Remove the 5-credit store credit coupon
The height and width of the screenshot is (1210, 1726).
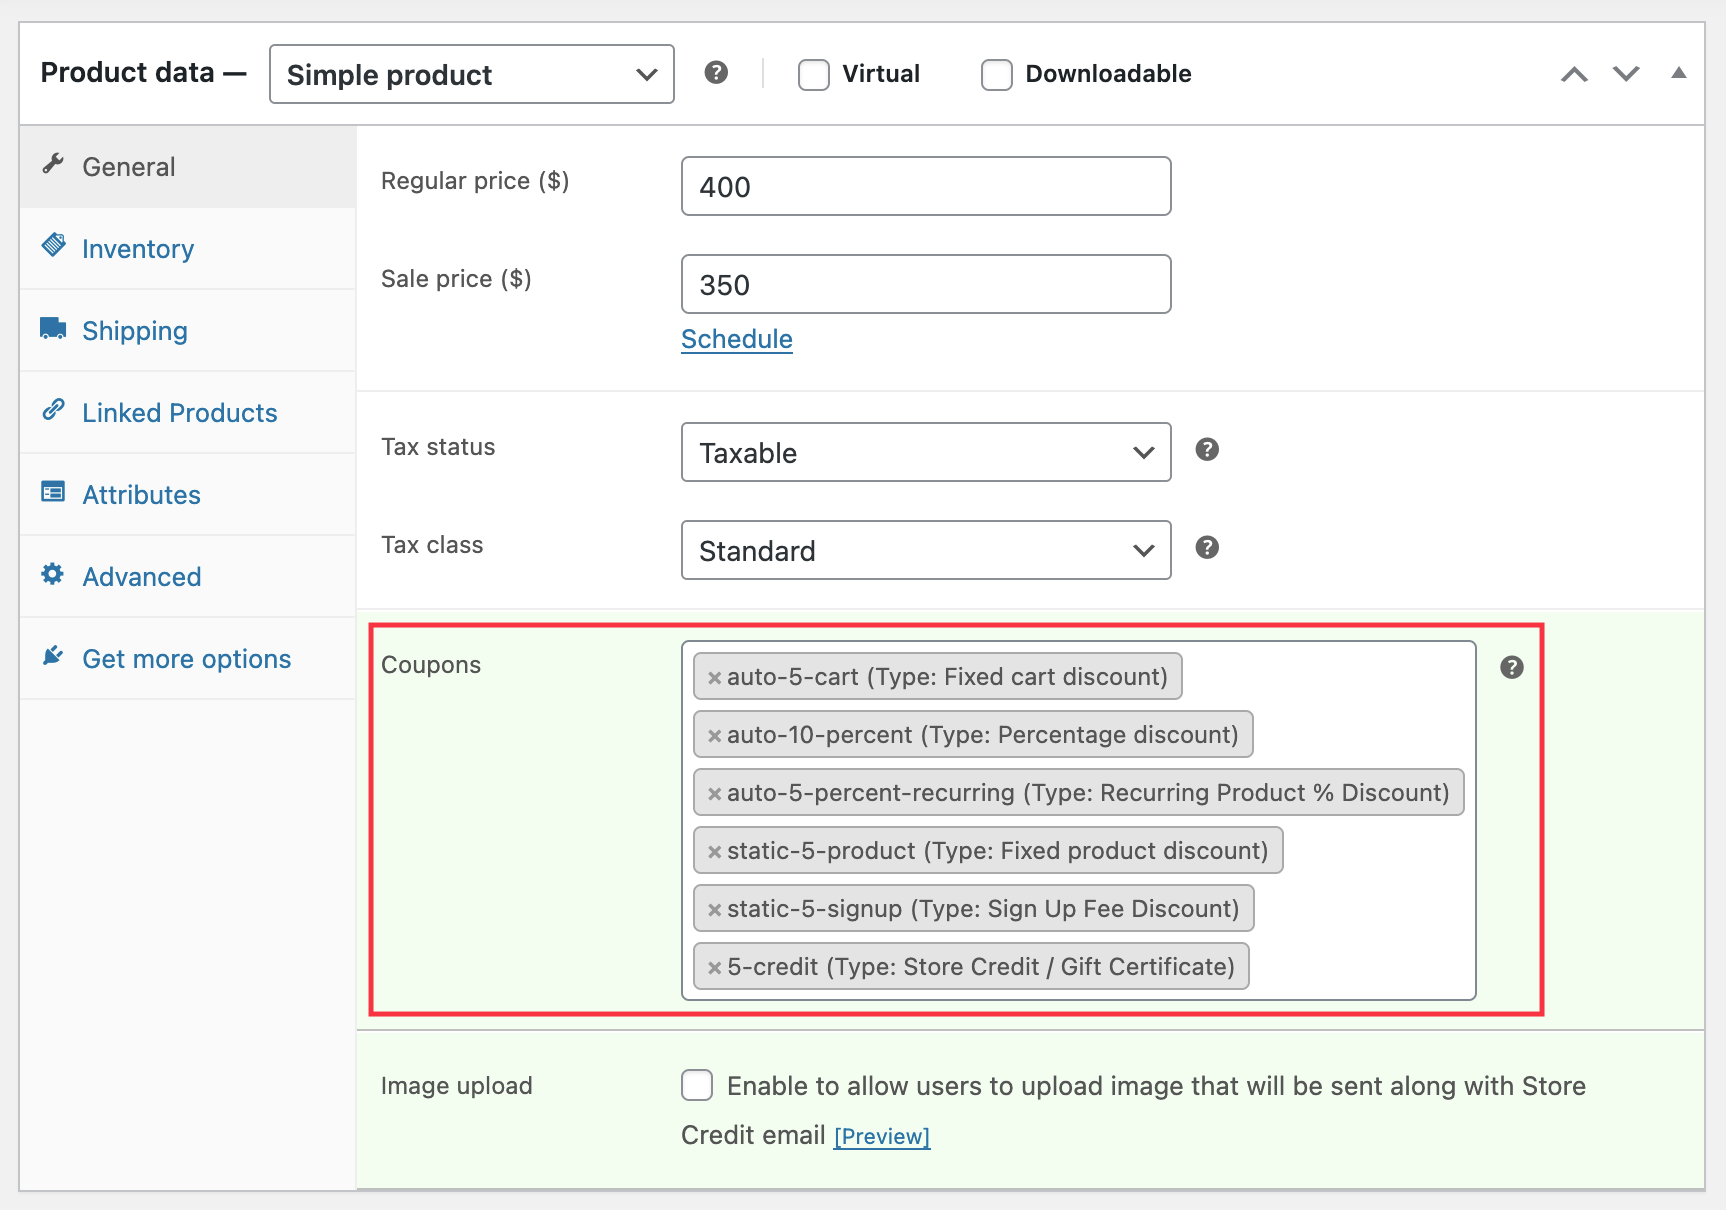pyautogui.click(x=714, y=968)
